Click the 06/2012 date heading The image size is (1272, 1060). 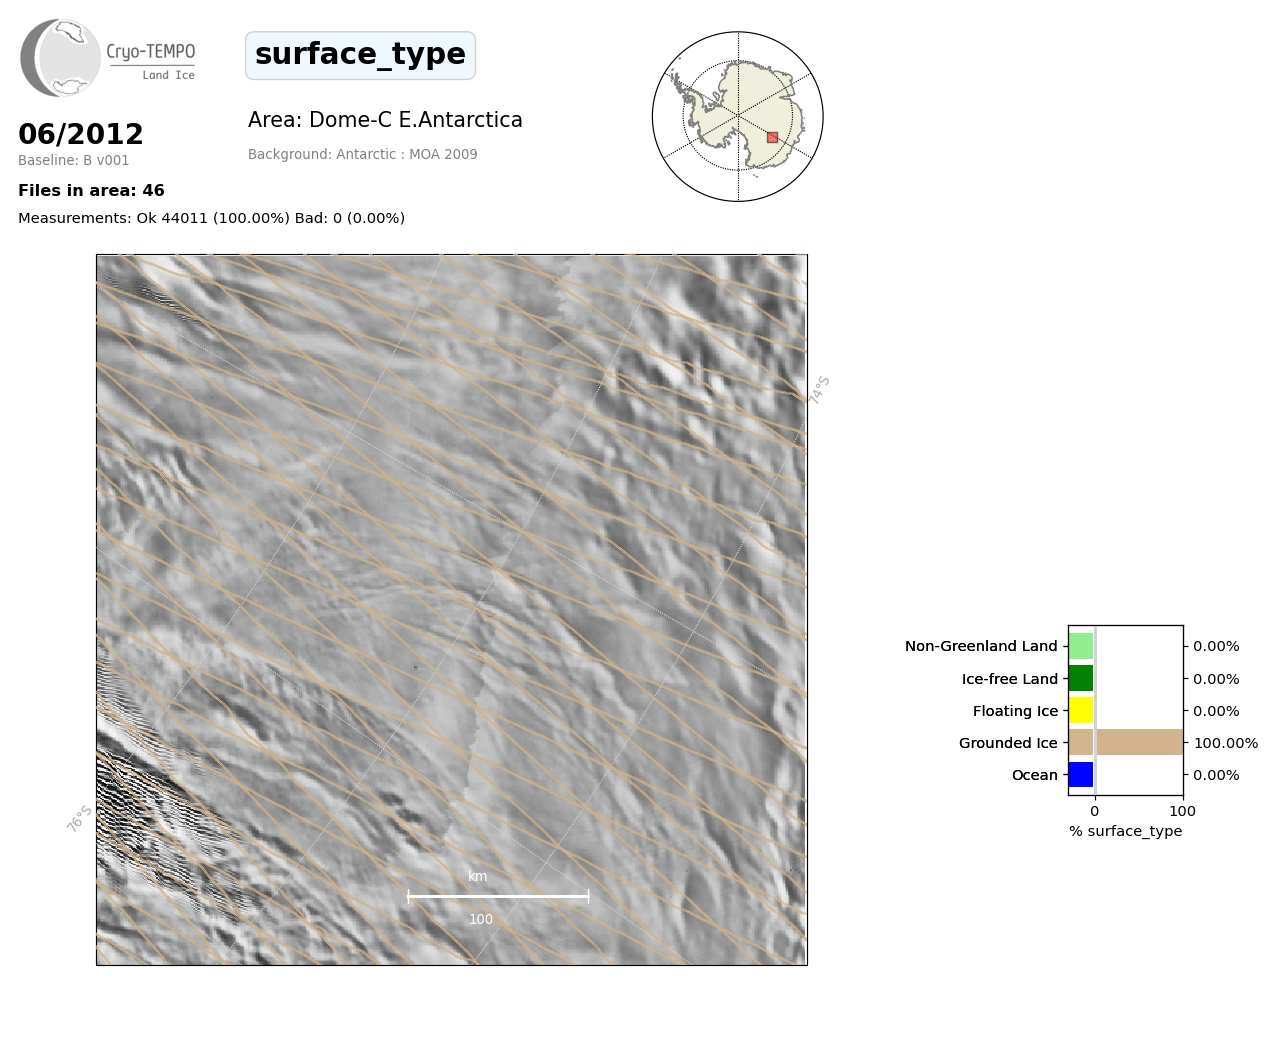click(81, 134)
